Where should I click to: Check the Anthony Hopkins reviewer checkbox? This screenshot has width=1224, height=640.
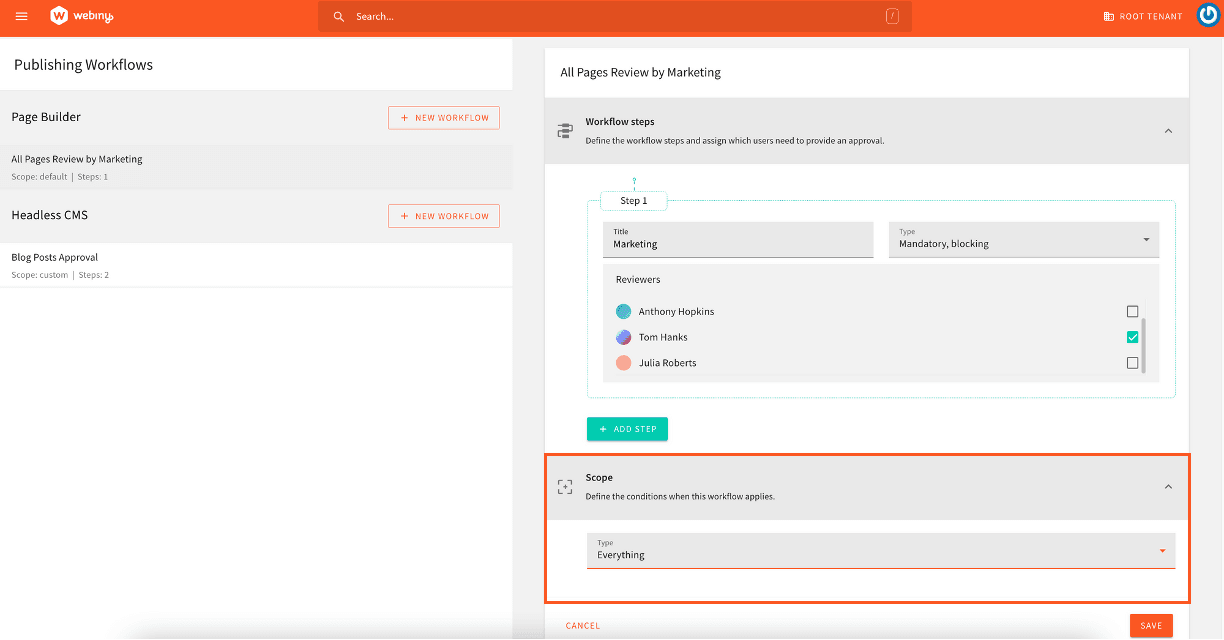(1132, 311)
